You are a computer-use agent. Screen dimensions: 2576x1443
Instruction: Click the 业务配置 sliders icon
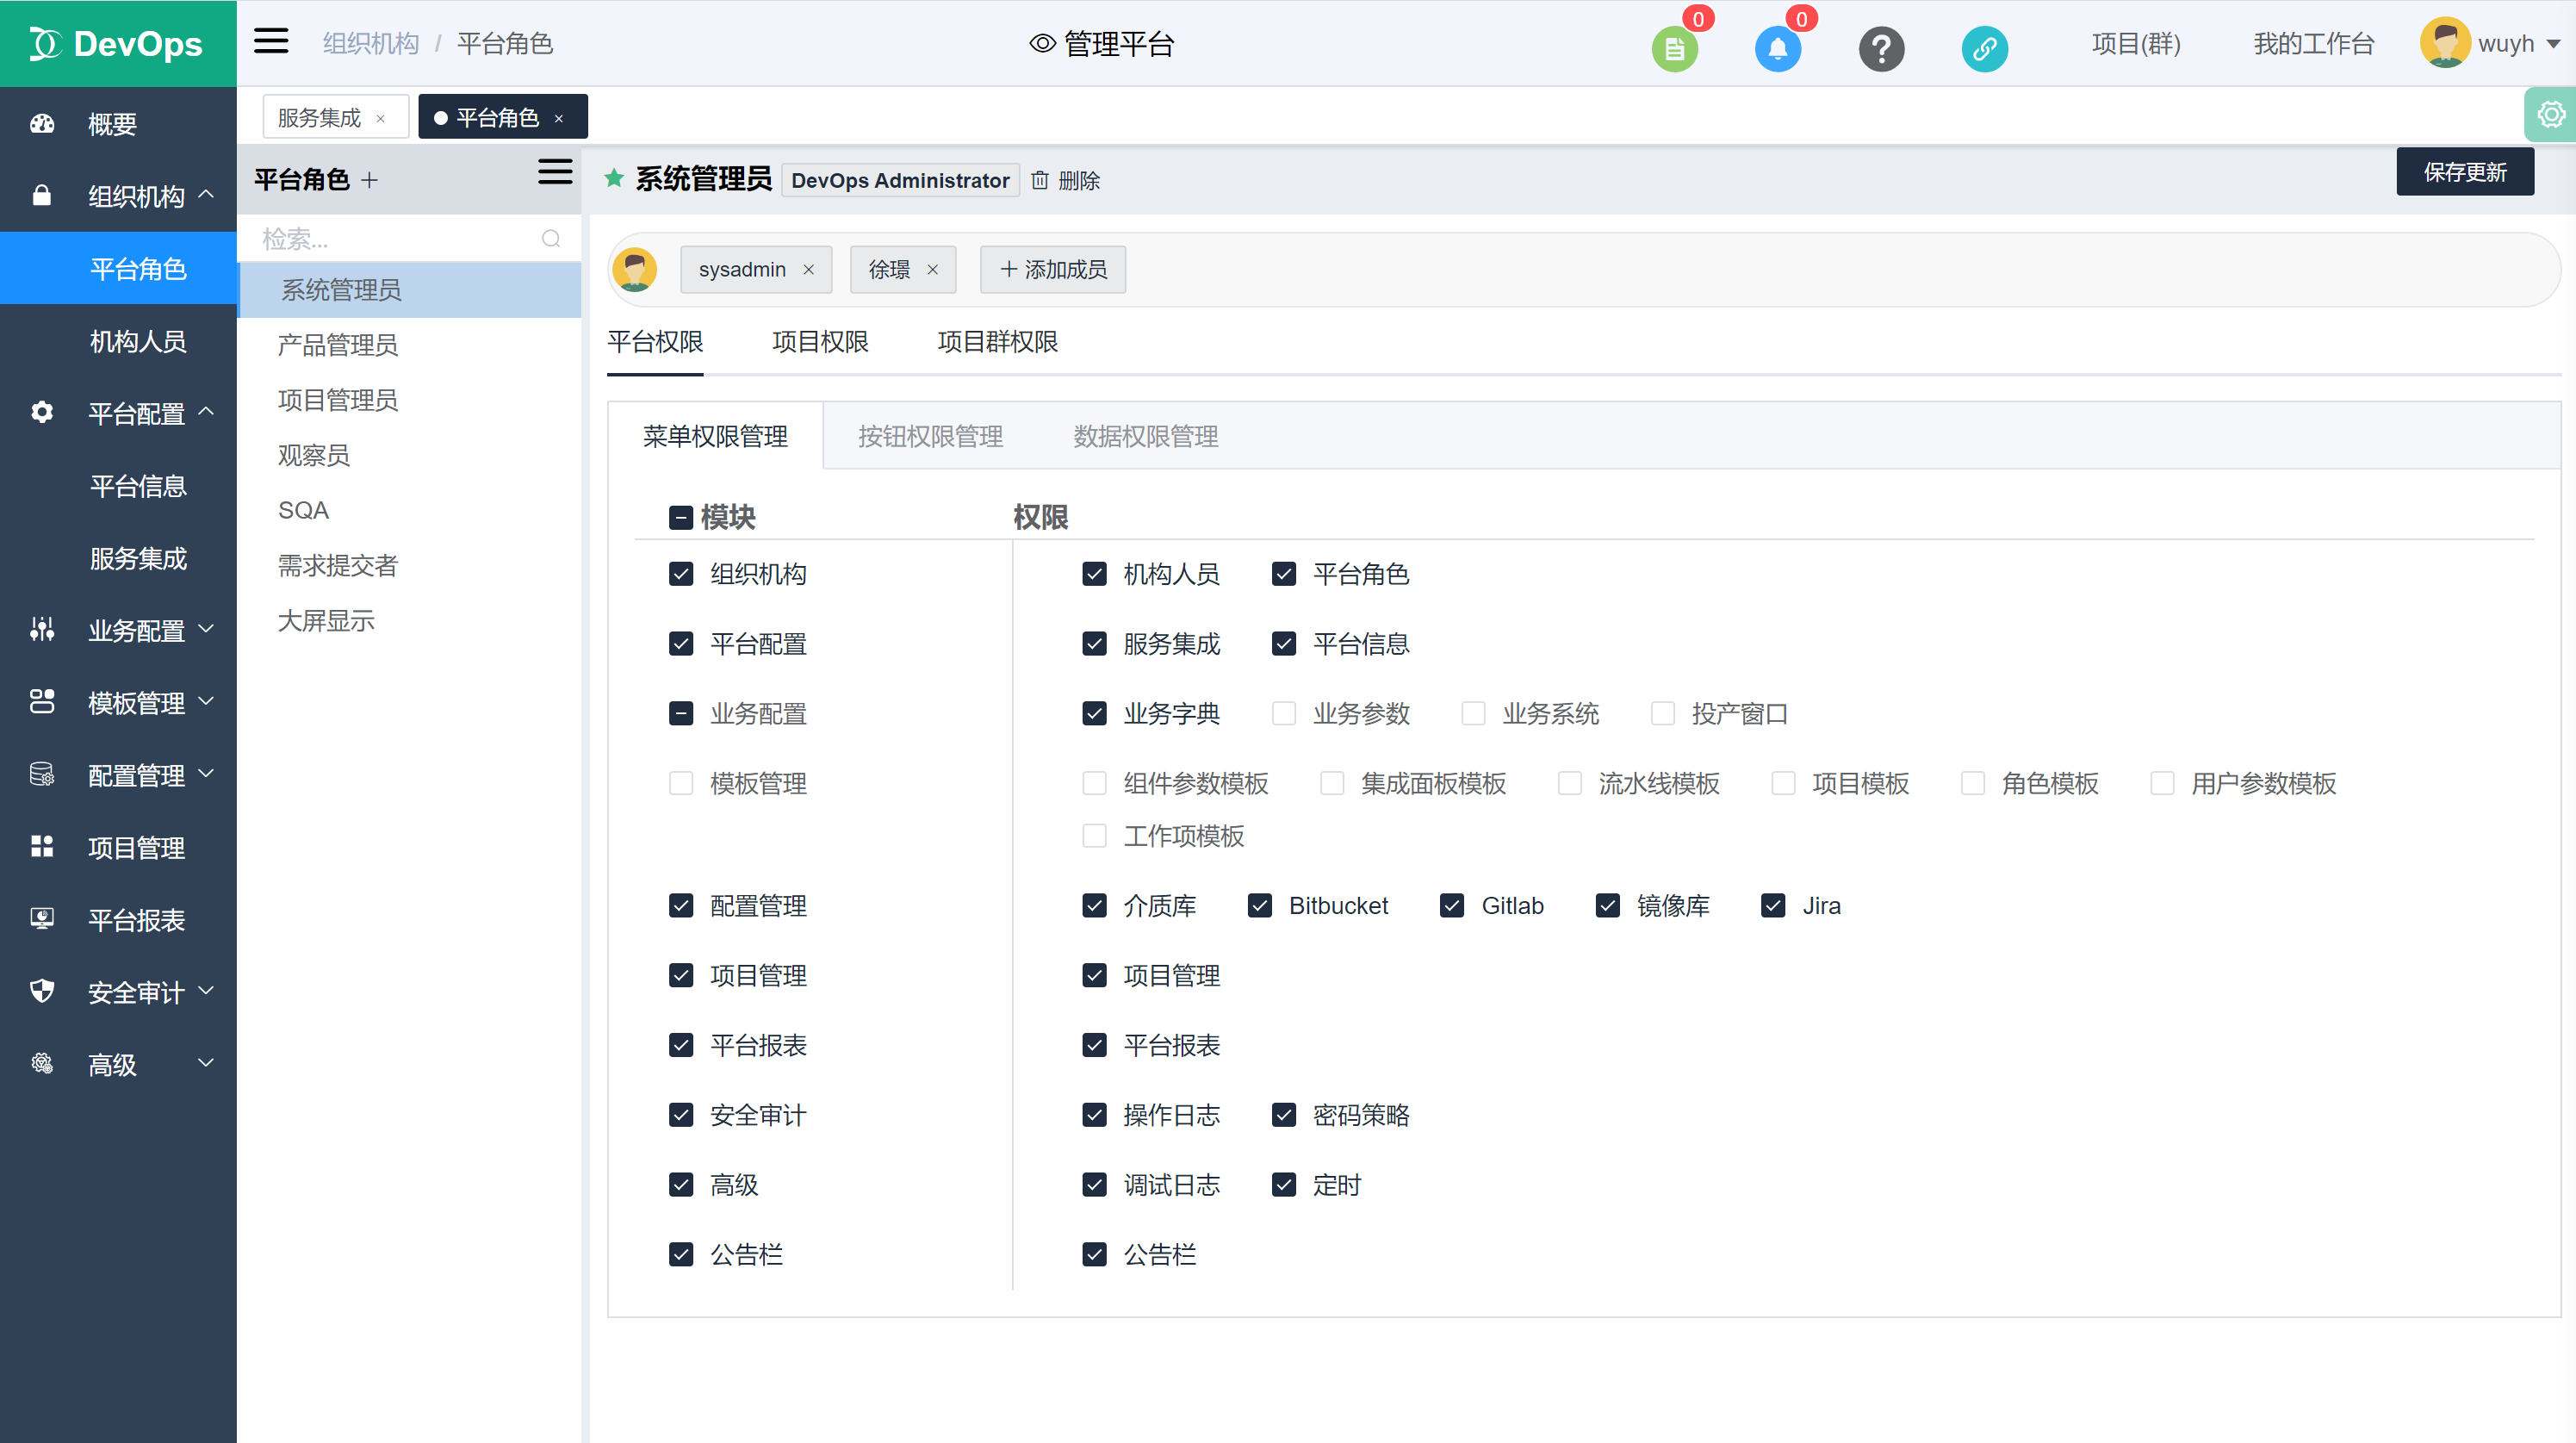[x=41, y=629]
